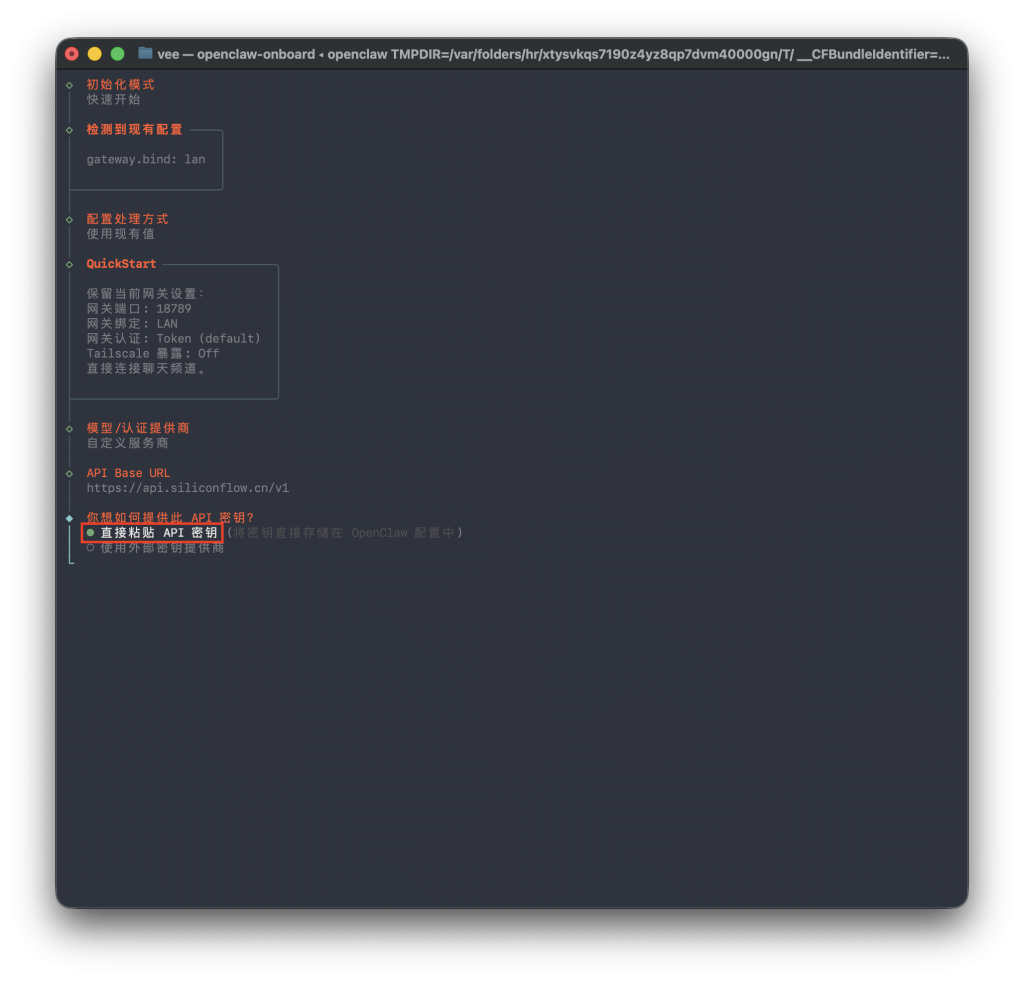Click the 网关认证: Token (default) line

(173, 339)
